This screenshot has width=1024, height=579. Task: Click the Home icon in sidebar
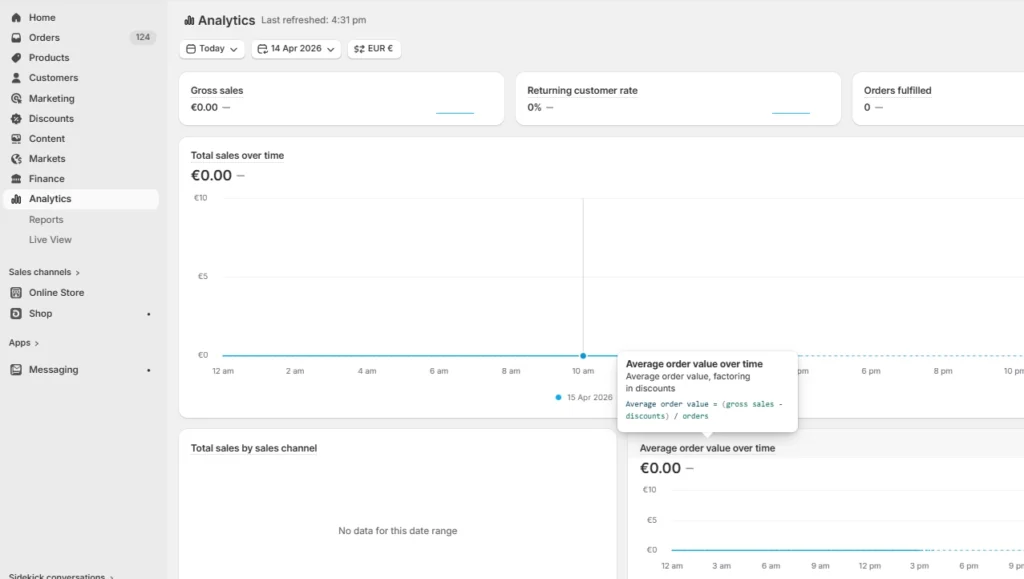[x=16, y=18]
